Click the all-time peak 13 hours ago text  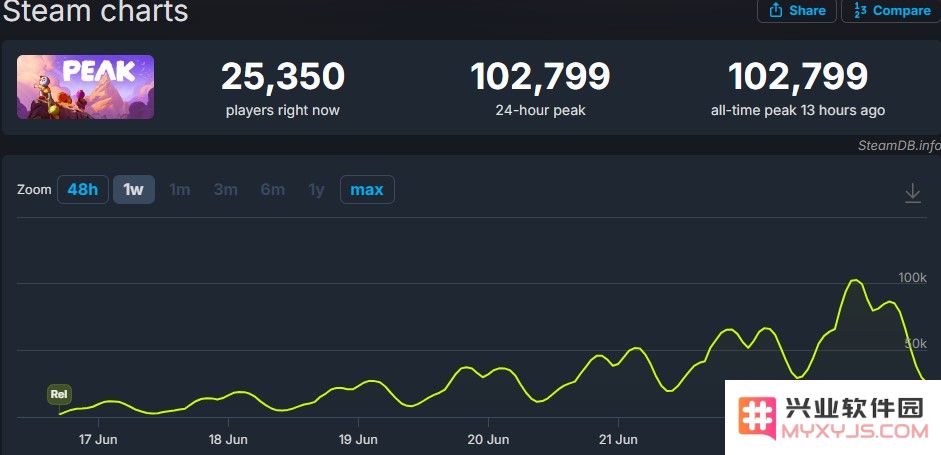798,110
